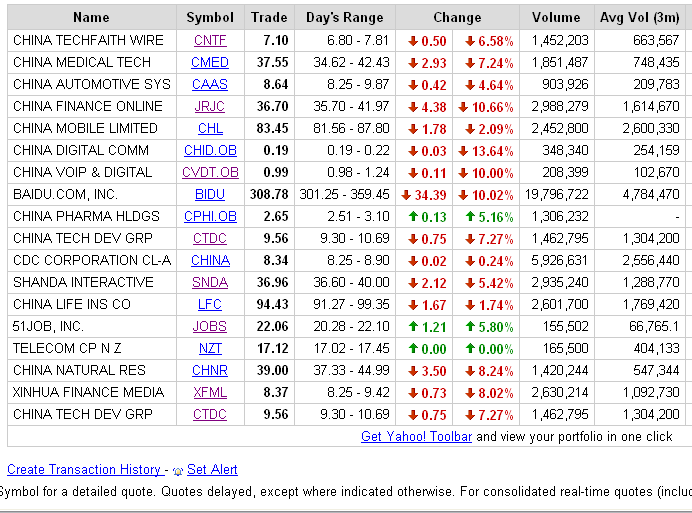
Task: Click the Avg Vol (3m) column header
Action: click(639, 17)
